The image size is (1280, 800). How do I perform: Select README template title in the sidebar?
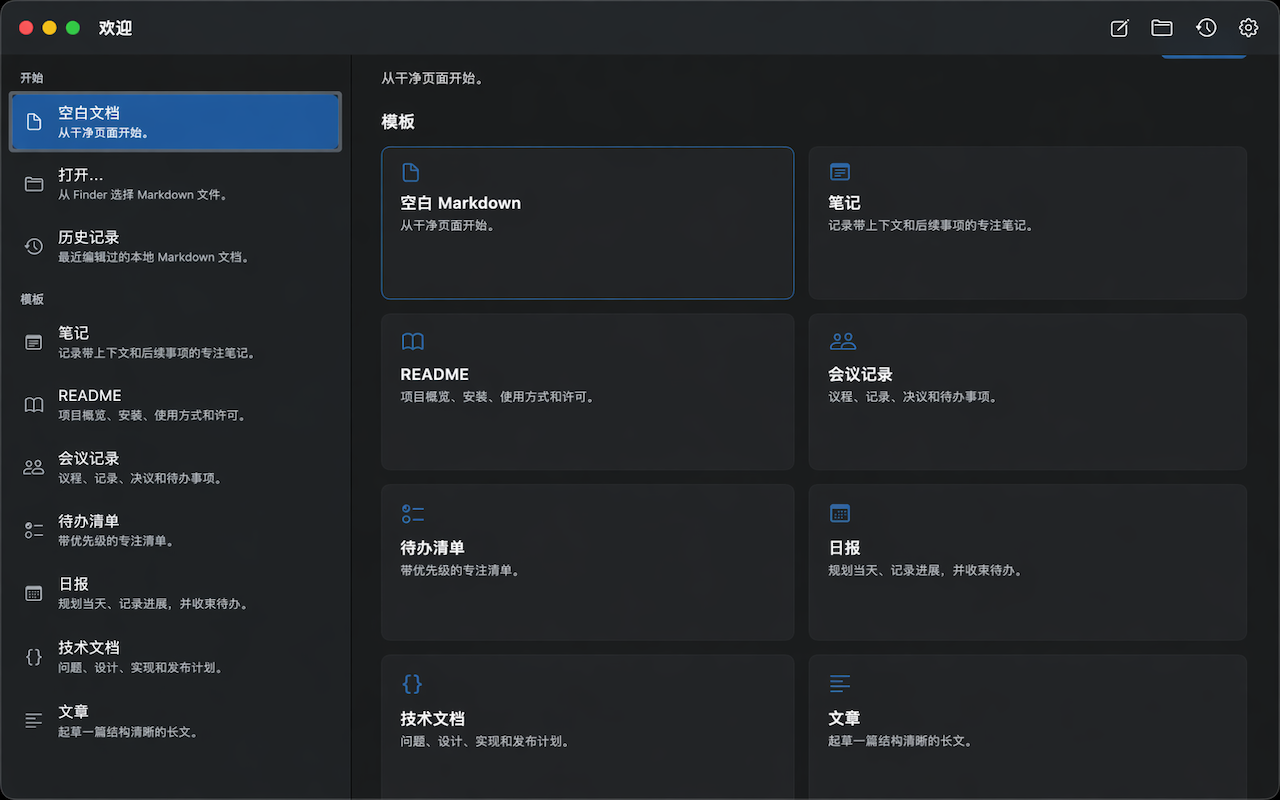click(x=90, y=396)
